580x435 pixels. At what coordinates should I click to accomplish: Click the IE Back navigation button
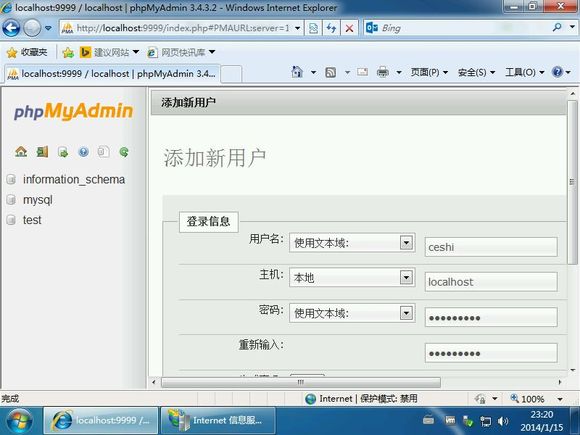(11, 28)
